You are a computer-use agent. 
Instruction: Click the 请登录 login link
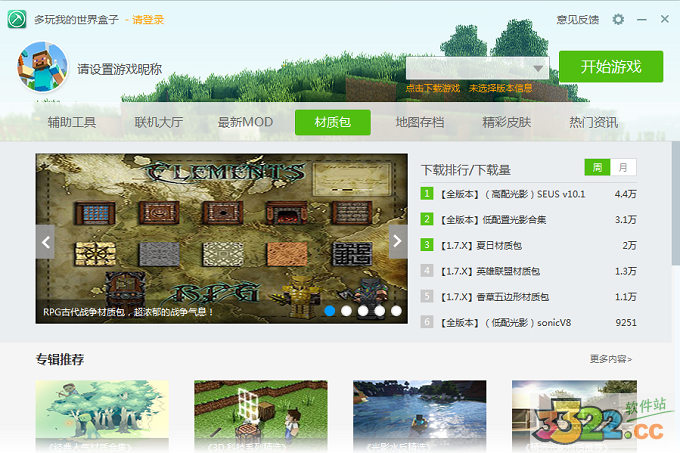[x=148, y=20]
